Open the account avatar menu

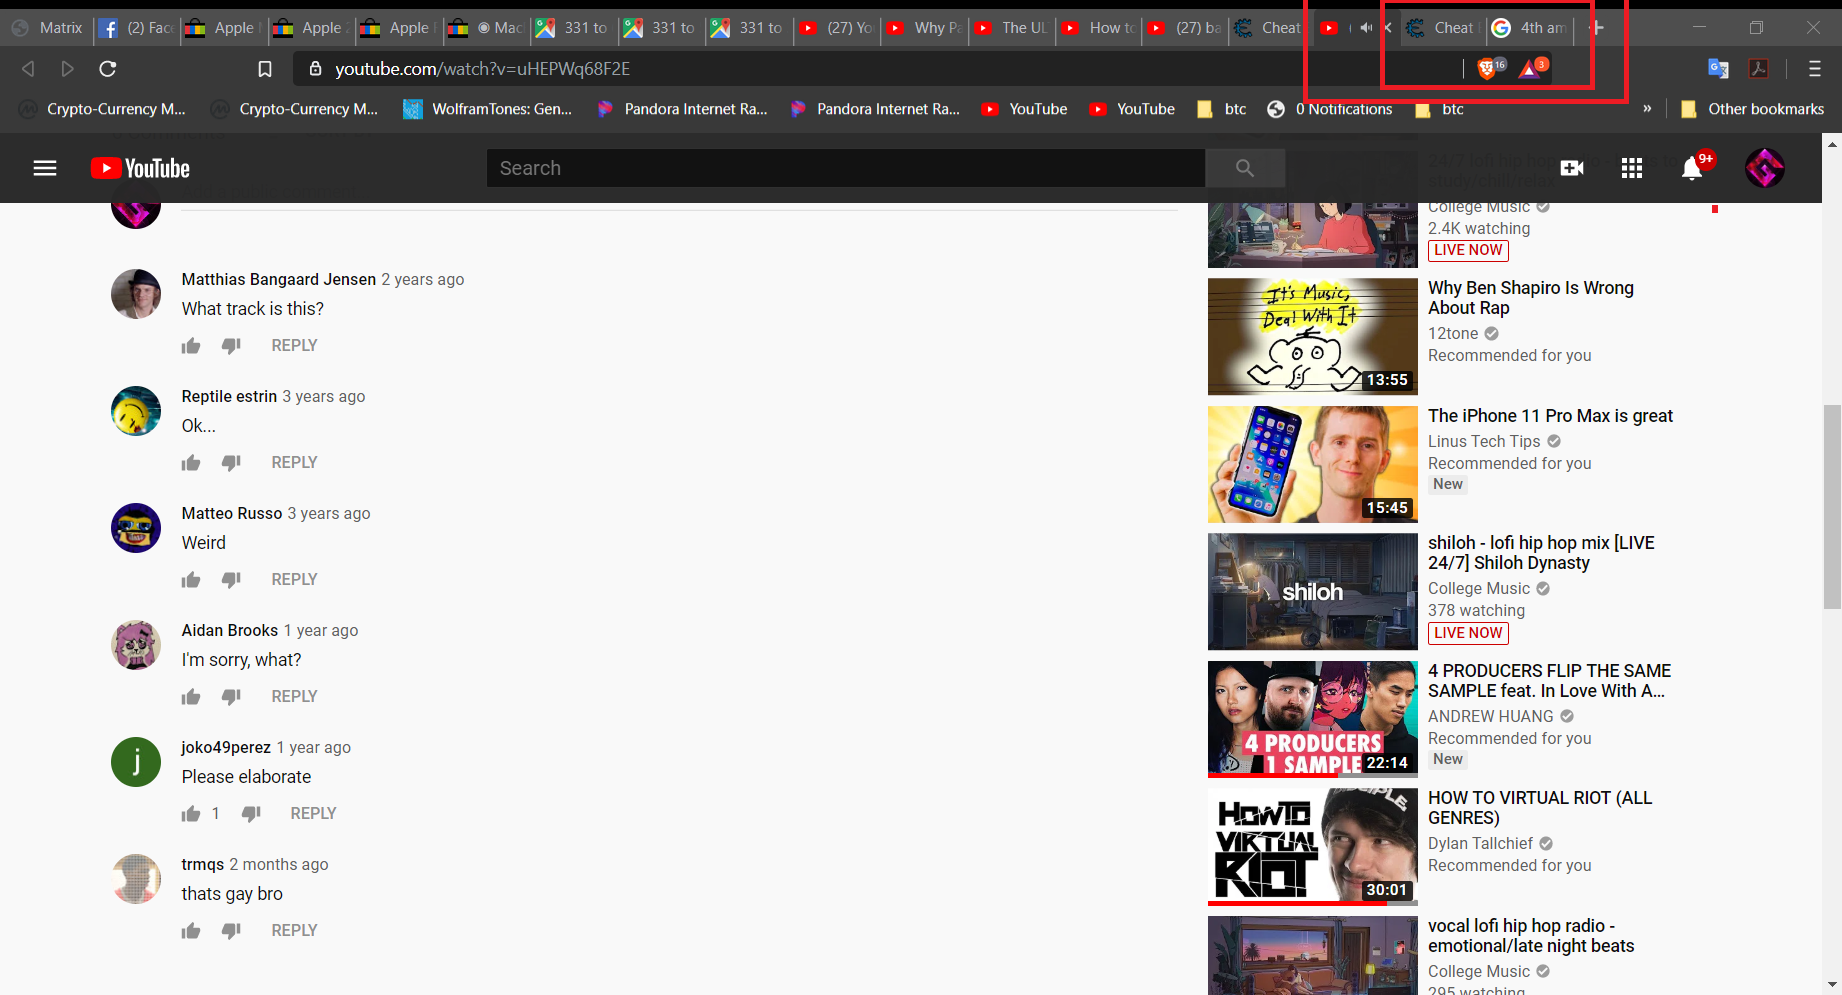click(x=1764, y=168)
